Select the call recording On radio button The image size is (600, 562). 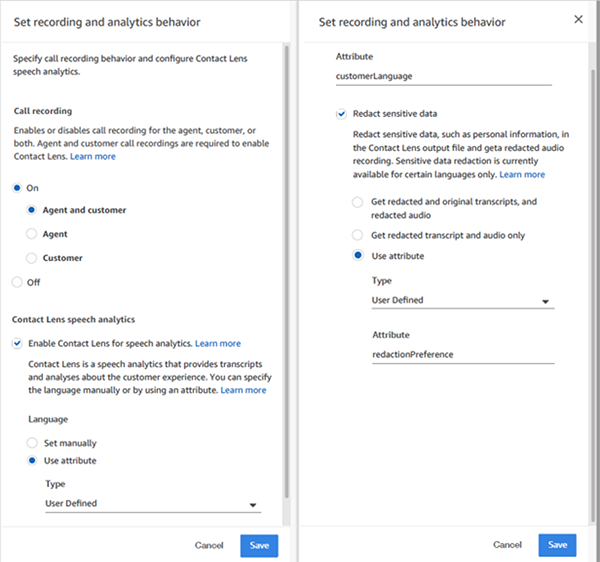click(17, 188)
